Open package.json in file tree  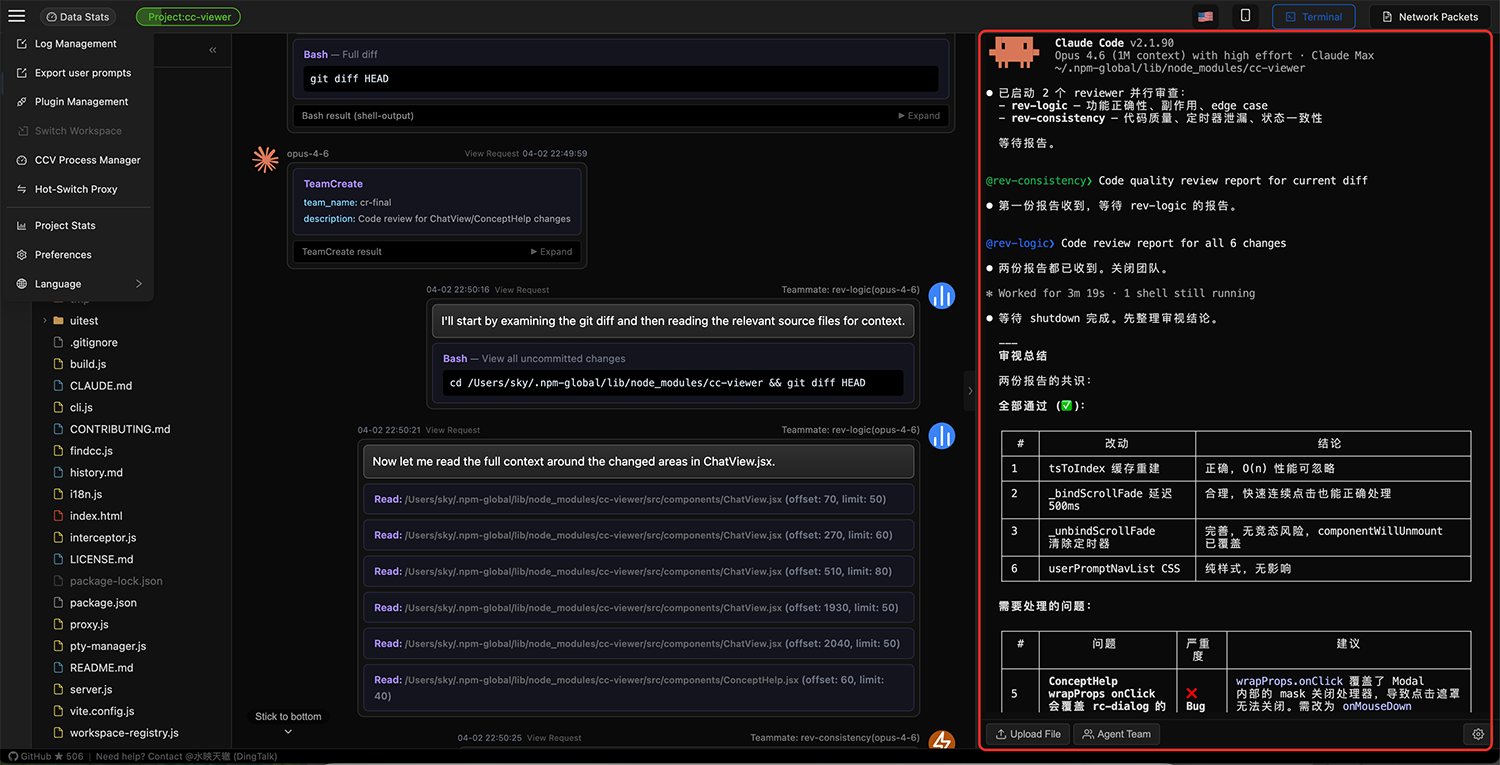(x=103, y=603)
